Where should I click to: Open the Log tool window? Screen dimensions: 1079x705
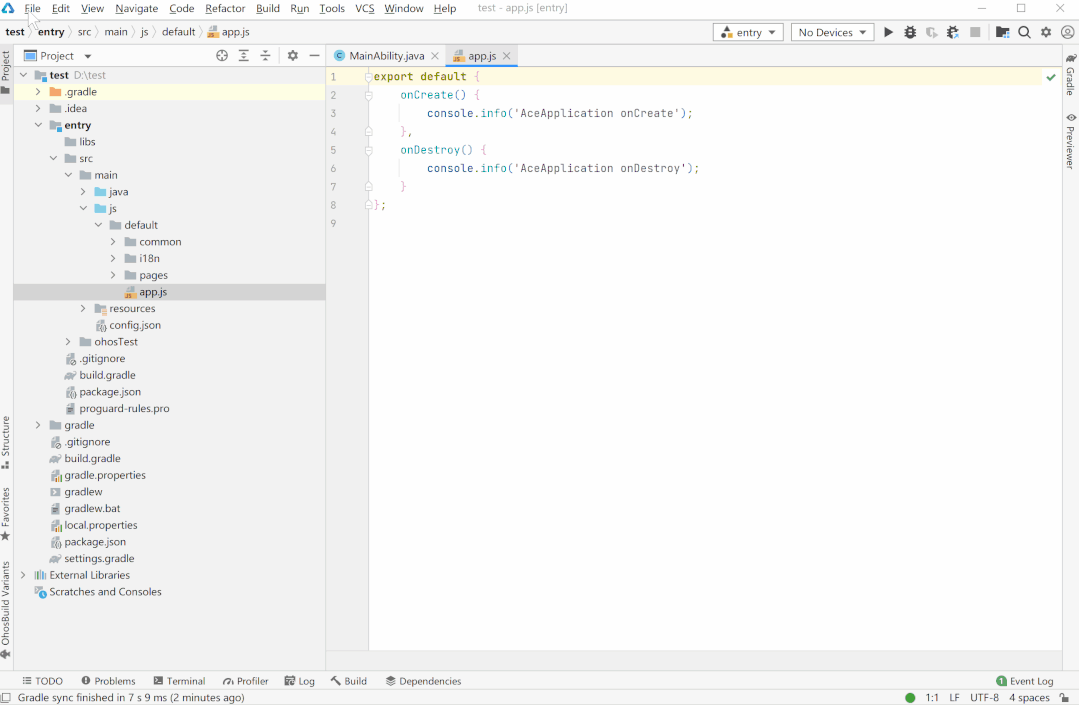(x=299, y=681)
